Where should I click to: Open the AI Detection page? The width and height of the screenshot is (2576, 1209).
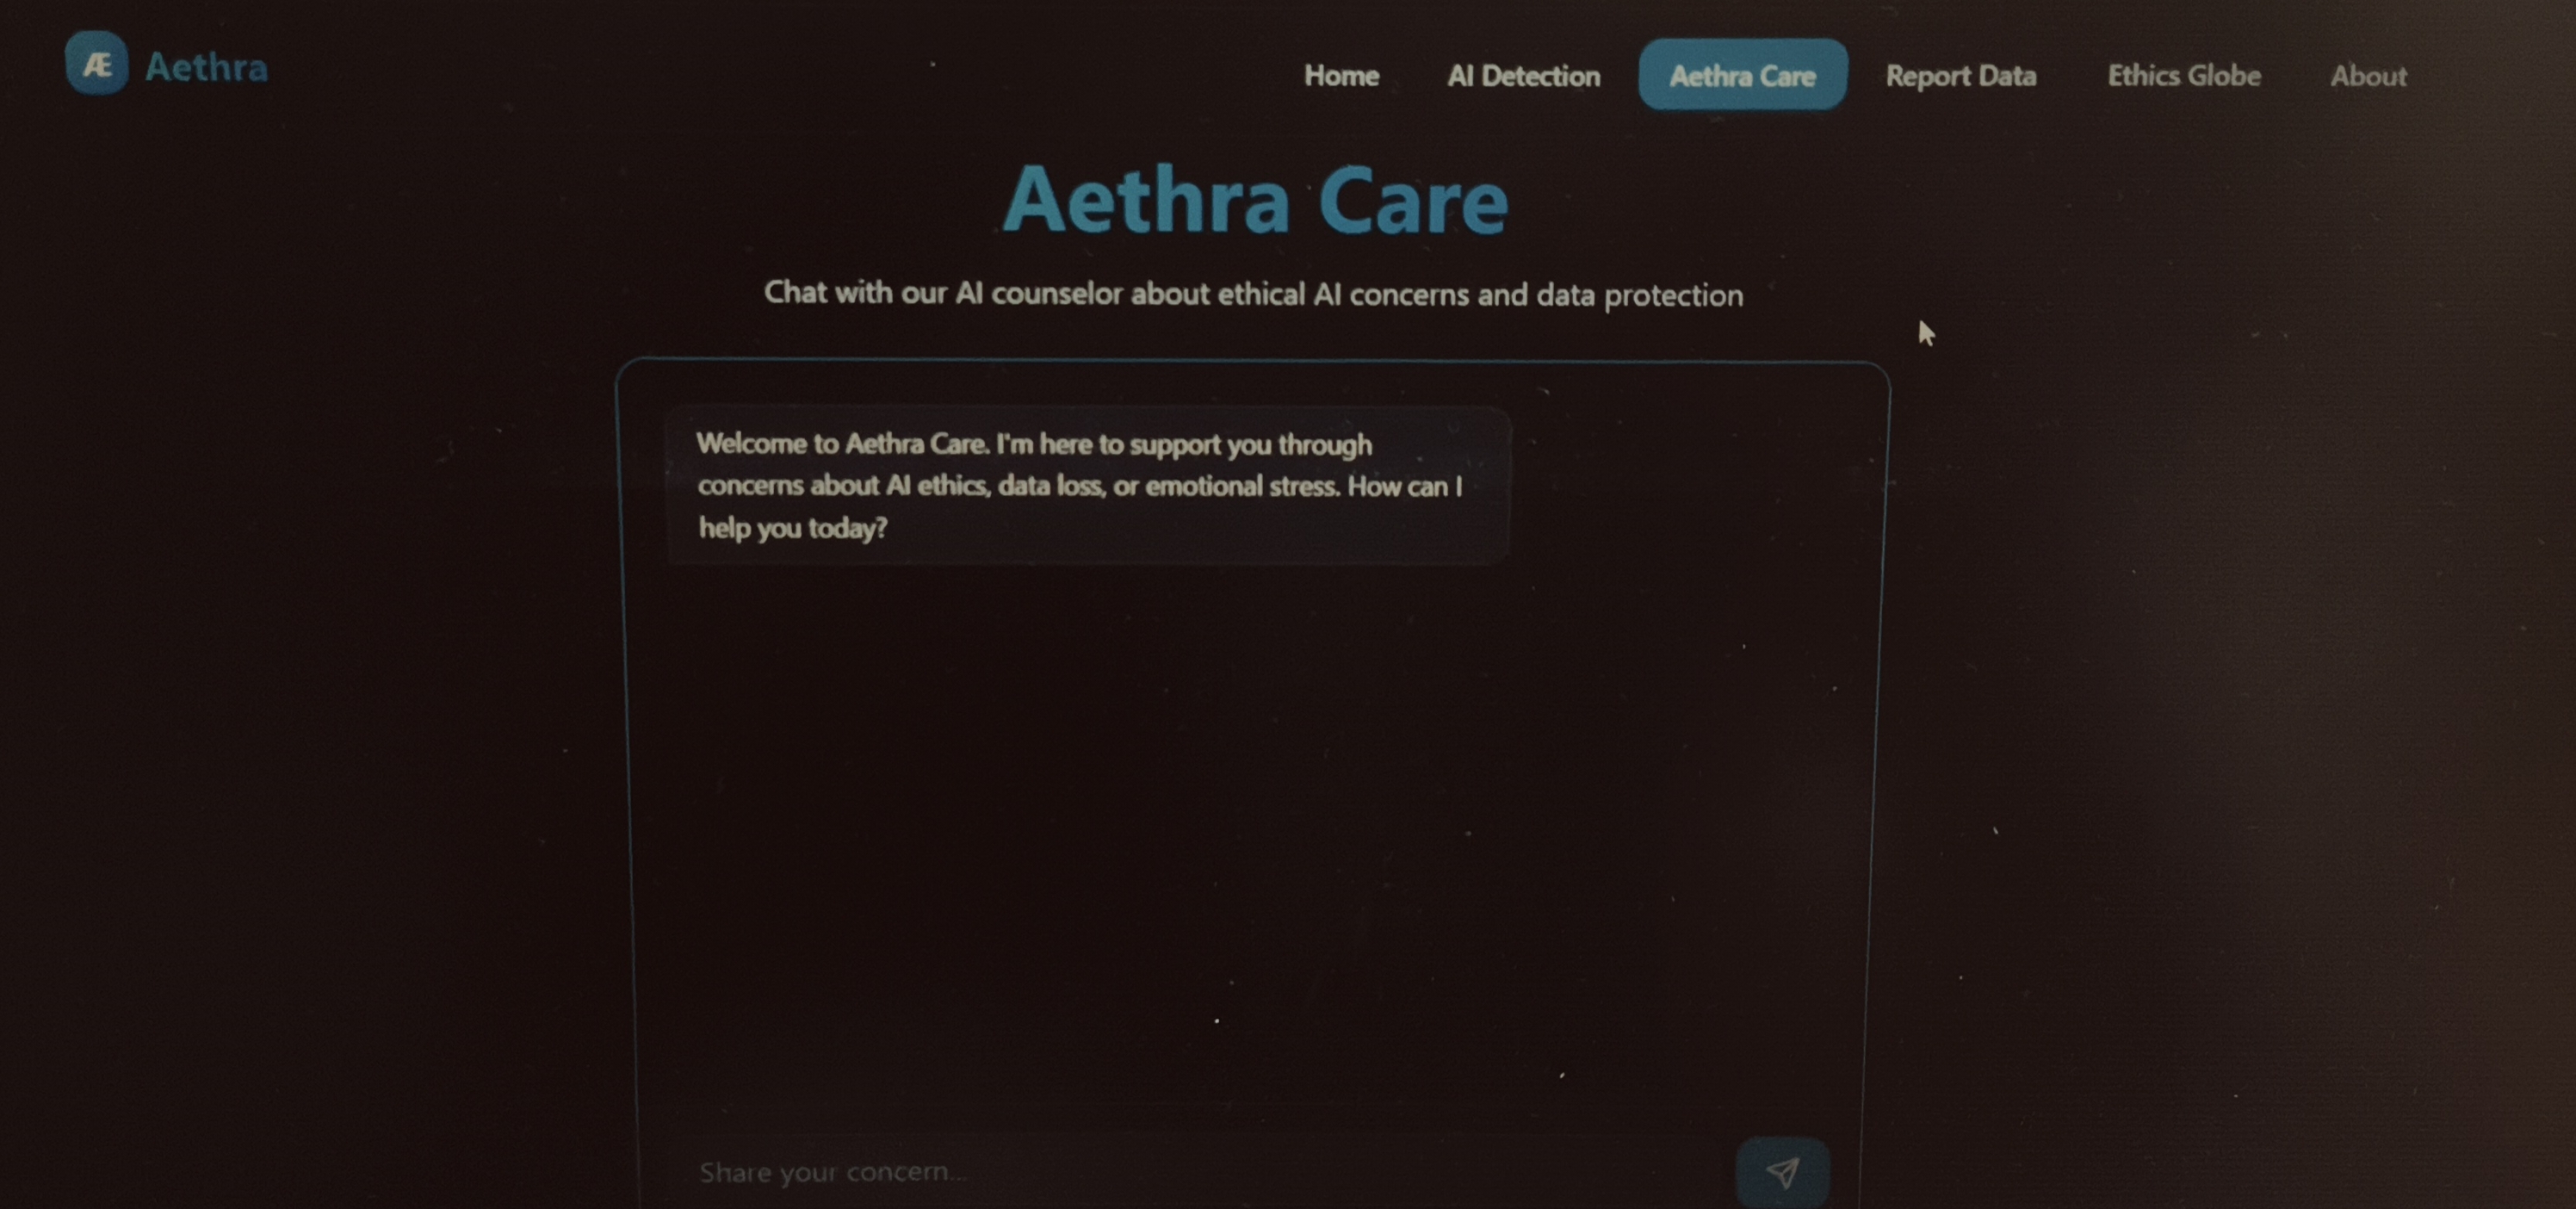pyautogui.click(x=1523, y=76)
